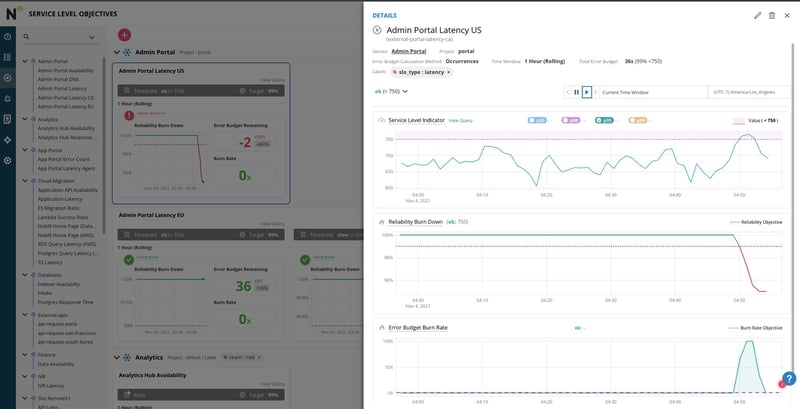Open alerts bell icon in left sidebar
The height and width of the screenshot is (409, 800).
tap(8, 98)
